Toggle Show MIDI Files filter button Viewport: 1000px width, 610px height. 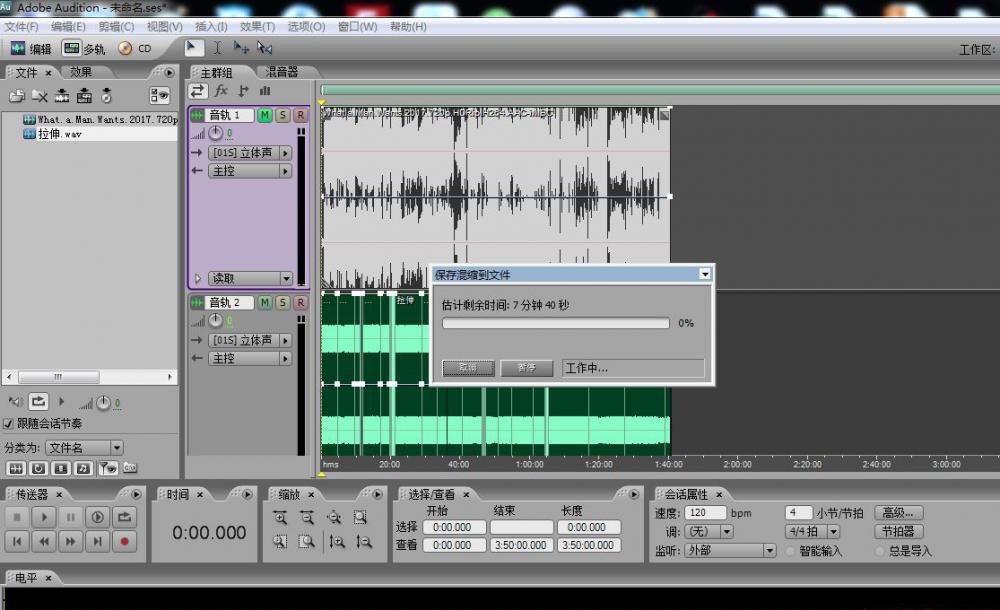(83, 468)
